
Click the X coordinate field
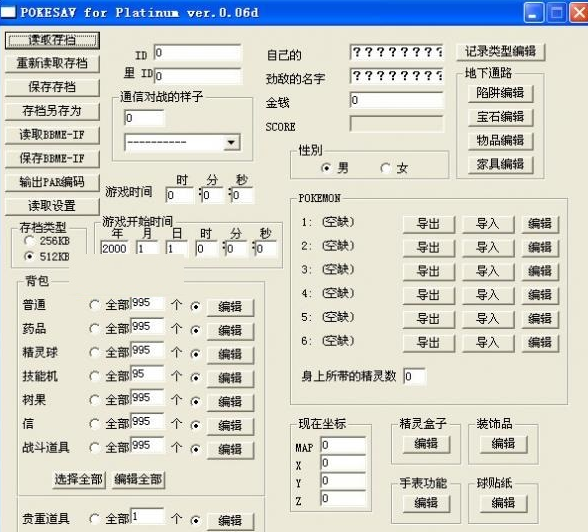pyautogui.click(x=343, y=463)
